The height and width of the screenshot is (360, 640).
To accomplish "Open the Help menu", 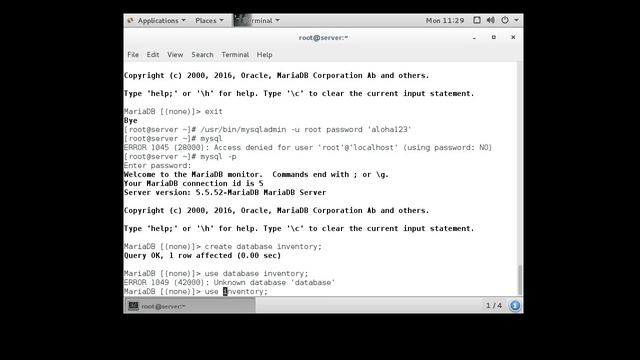I will 264,55.
